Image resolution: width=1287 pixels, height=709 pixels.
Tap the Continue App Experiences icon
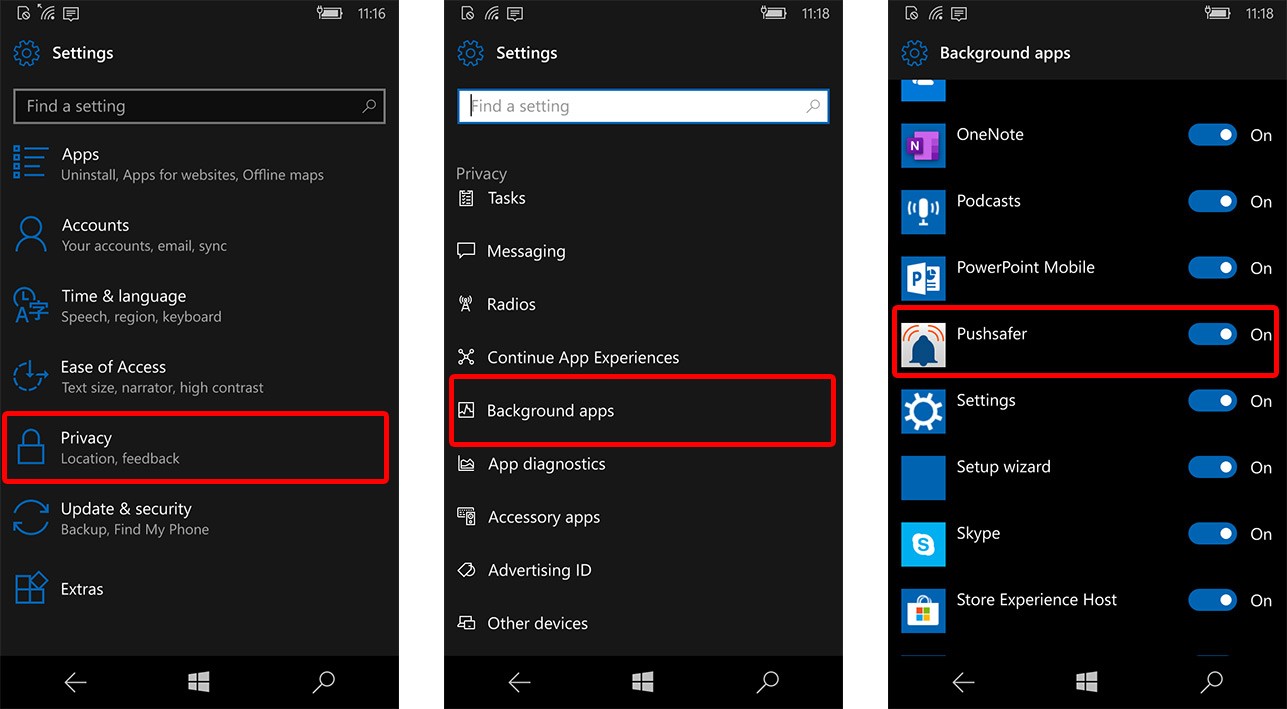(x=466, y=357)
